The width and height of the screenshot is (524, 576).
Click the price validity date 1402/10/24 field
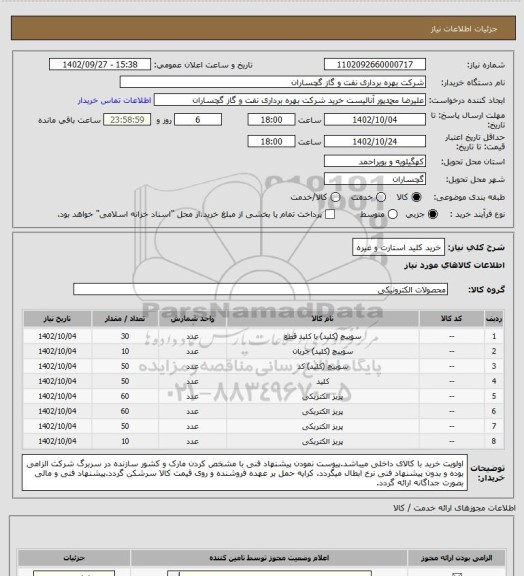[375, 141]
